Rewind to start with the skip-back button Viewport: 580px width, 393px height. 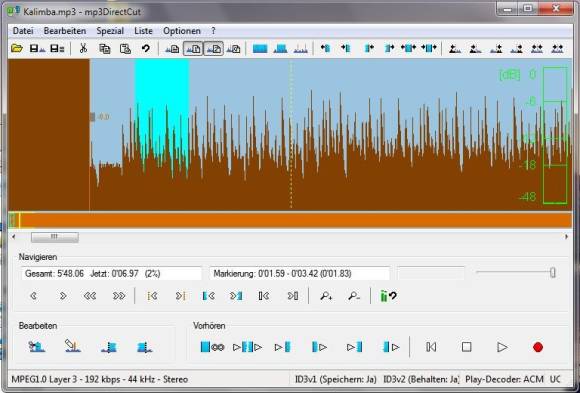(431, 347)
